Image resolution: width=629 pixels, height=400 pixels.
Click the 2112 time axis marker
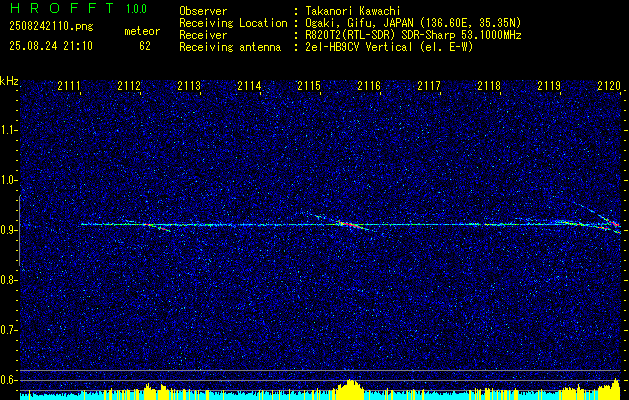pos(129,85)
